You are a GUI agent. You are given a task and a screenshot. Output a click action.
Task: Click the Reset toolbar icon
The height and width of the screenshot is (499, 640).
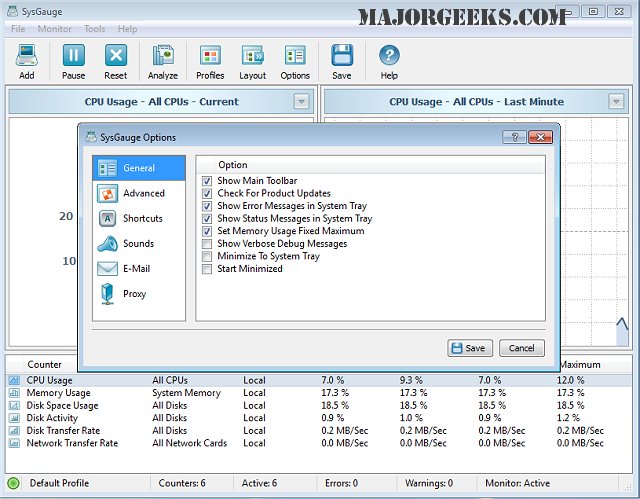click(x=116, y=61)
